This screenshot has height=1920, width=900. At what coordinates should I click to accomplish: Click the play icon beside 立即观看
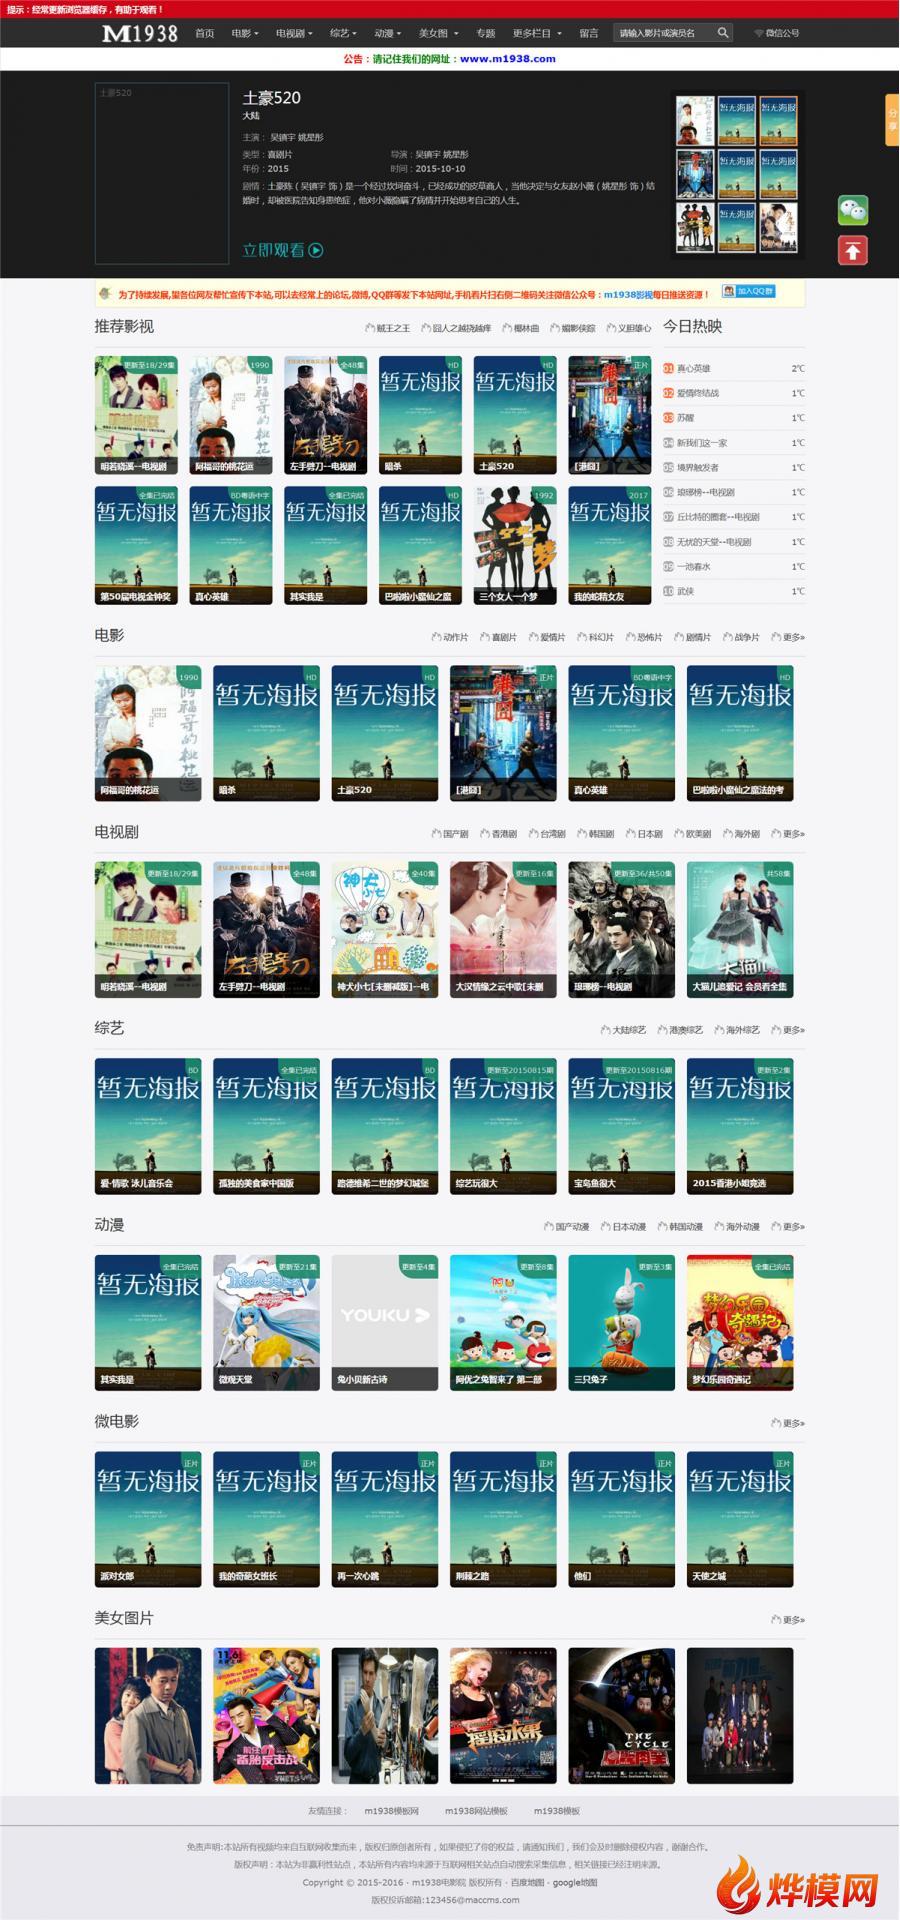pos(316,250)
